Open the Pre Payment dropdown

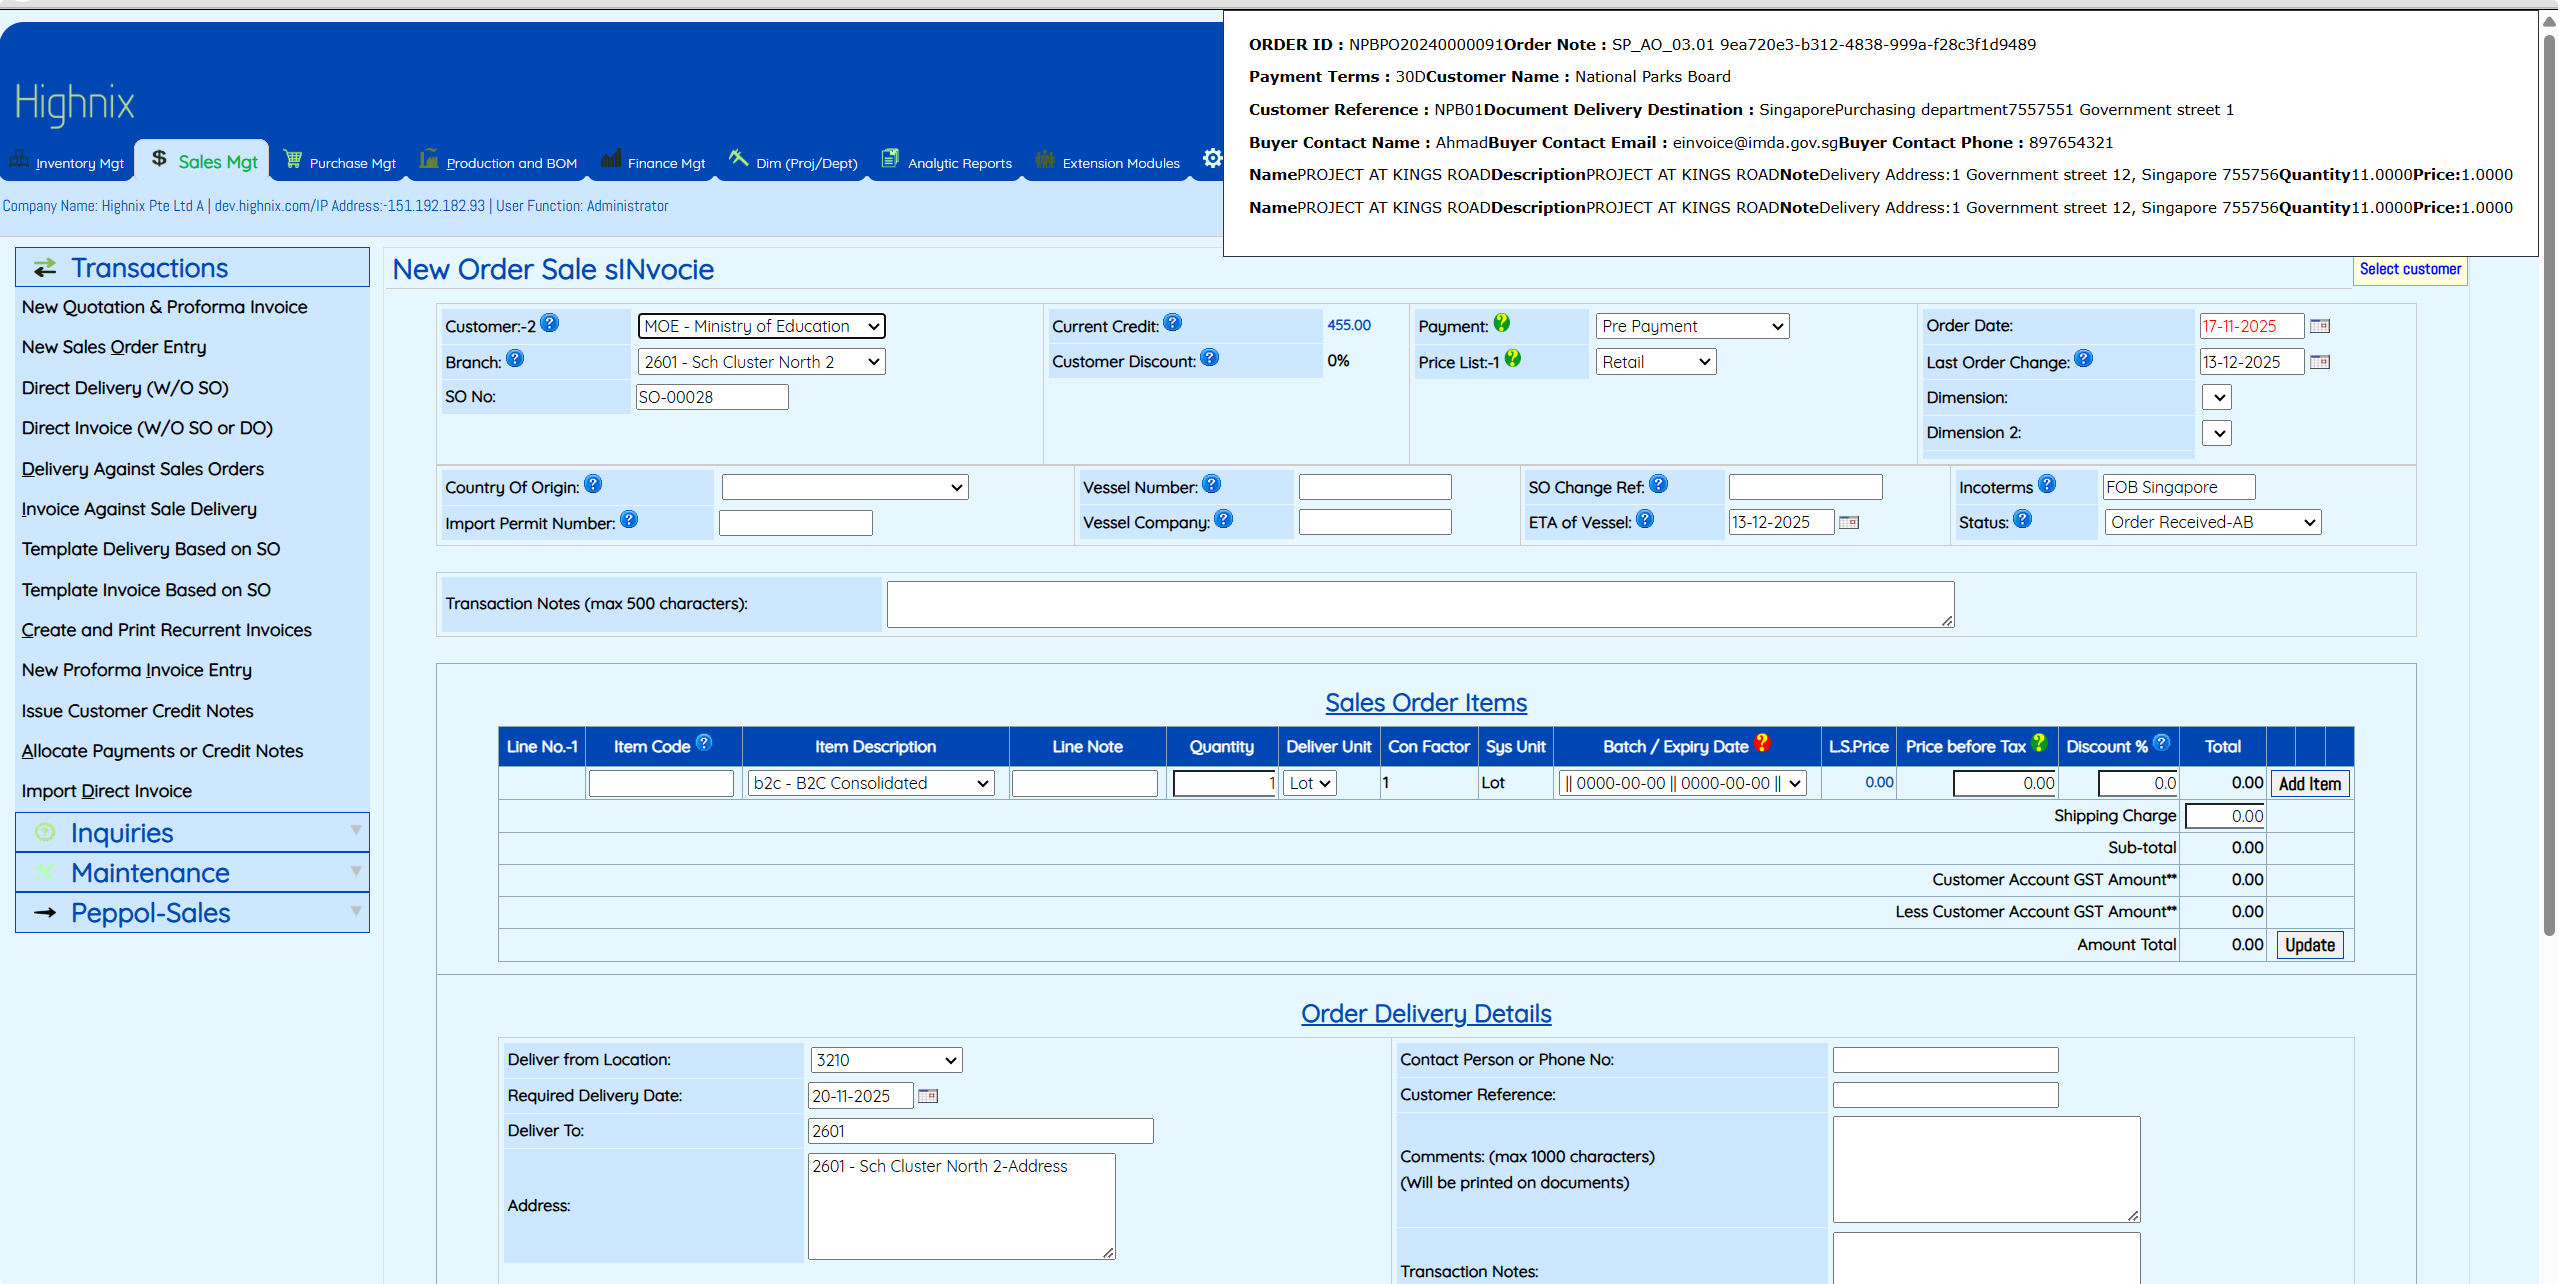[1692, 326]
